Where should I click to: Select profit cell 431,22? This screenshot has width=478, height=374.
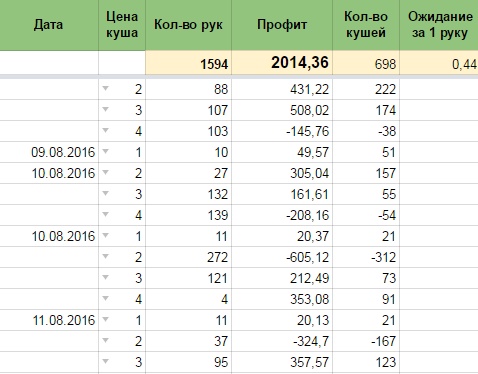(282, 89)
